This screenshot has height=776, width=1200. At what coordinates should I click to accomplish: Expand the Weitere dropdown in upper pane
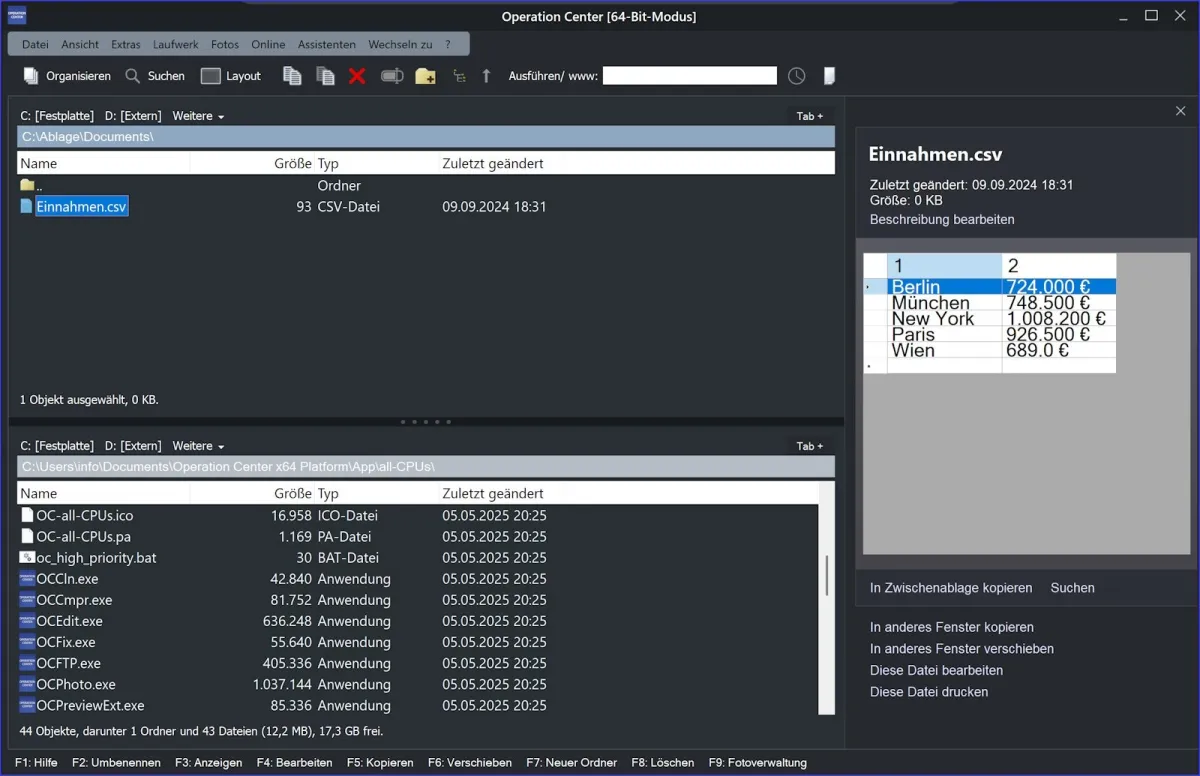tap(198, 116)
